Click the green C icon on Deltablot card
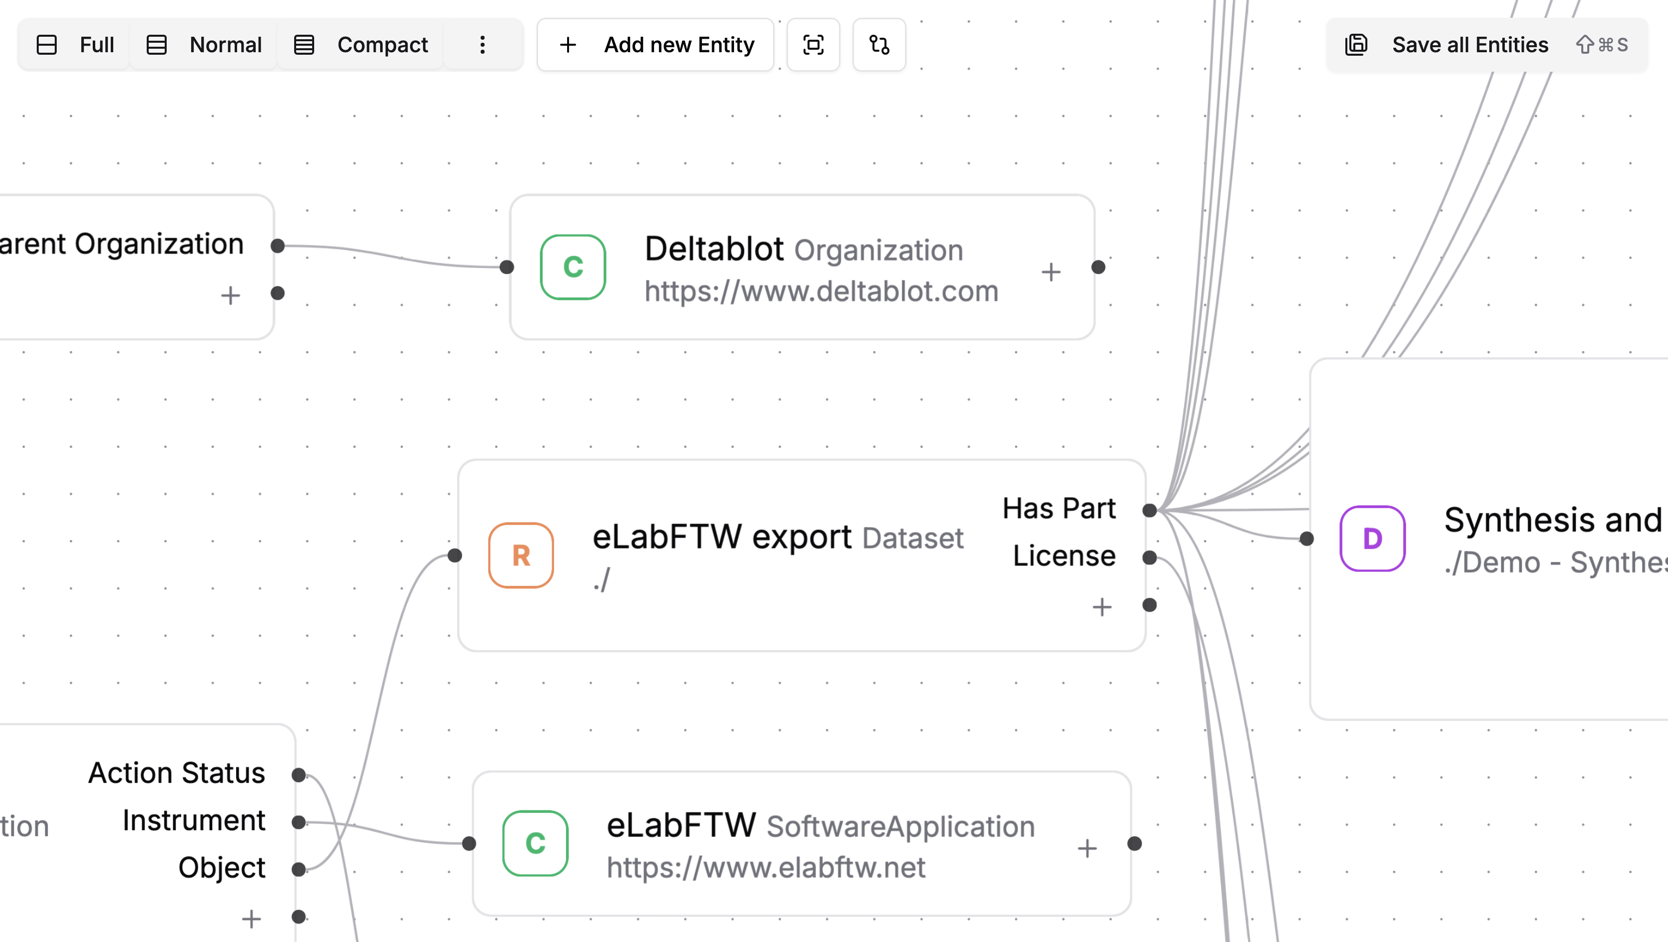This screenshot has width=1668, height=942. [x=573, y=267]
